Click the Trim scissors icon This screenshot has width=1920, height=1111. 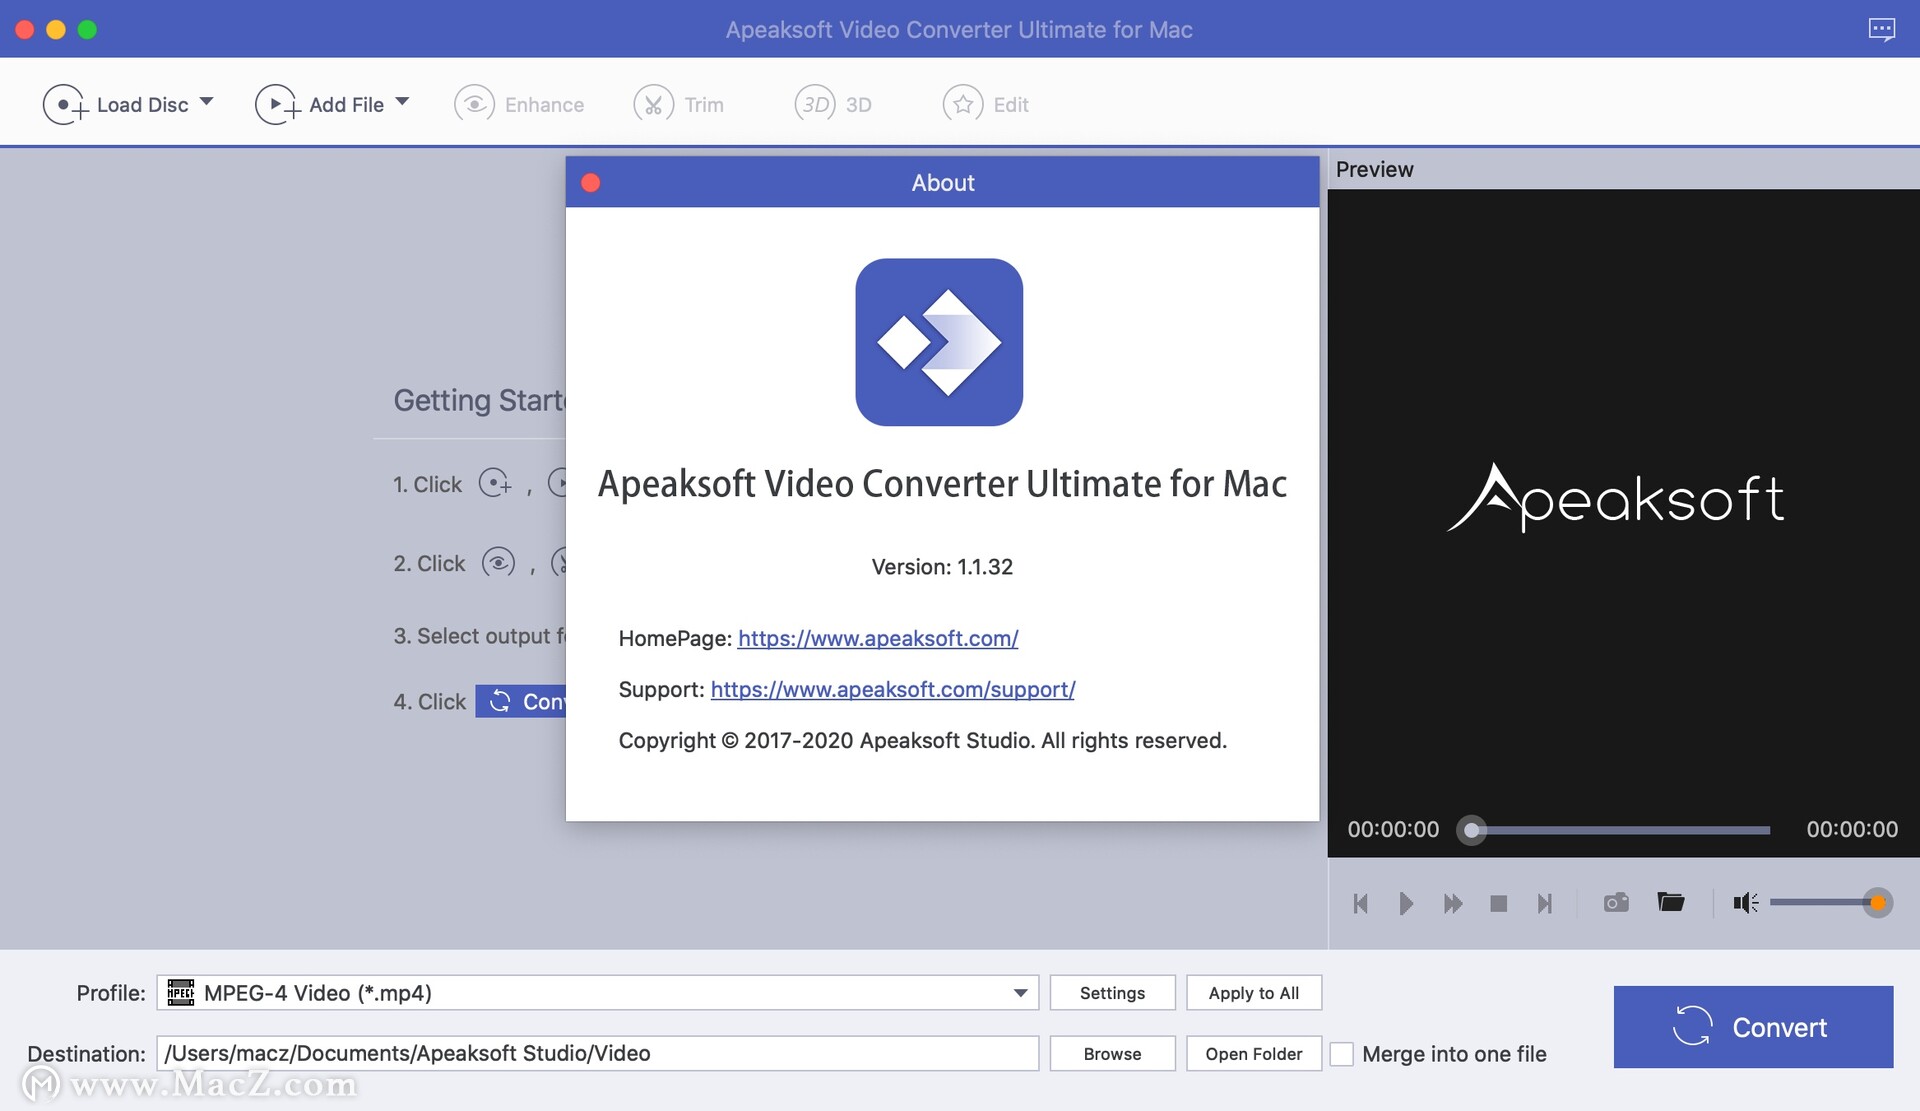[x=653, y=104]
